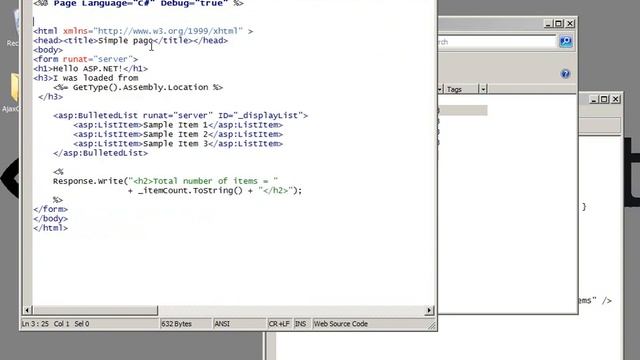Click the search box in the back window

point(497,42)
